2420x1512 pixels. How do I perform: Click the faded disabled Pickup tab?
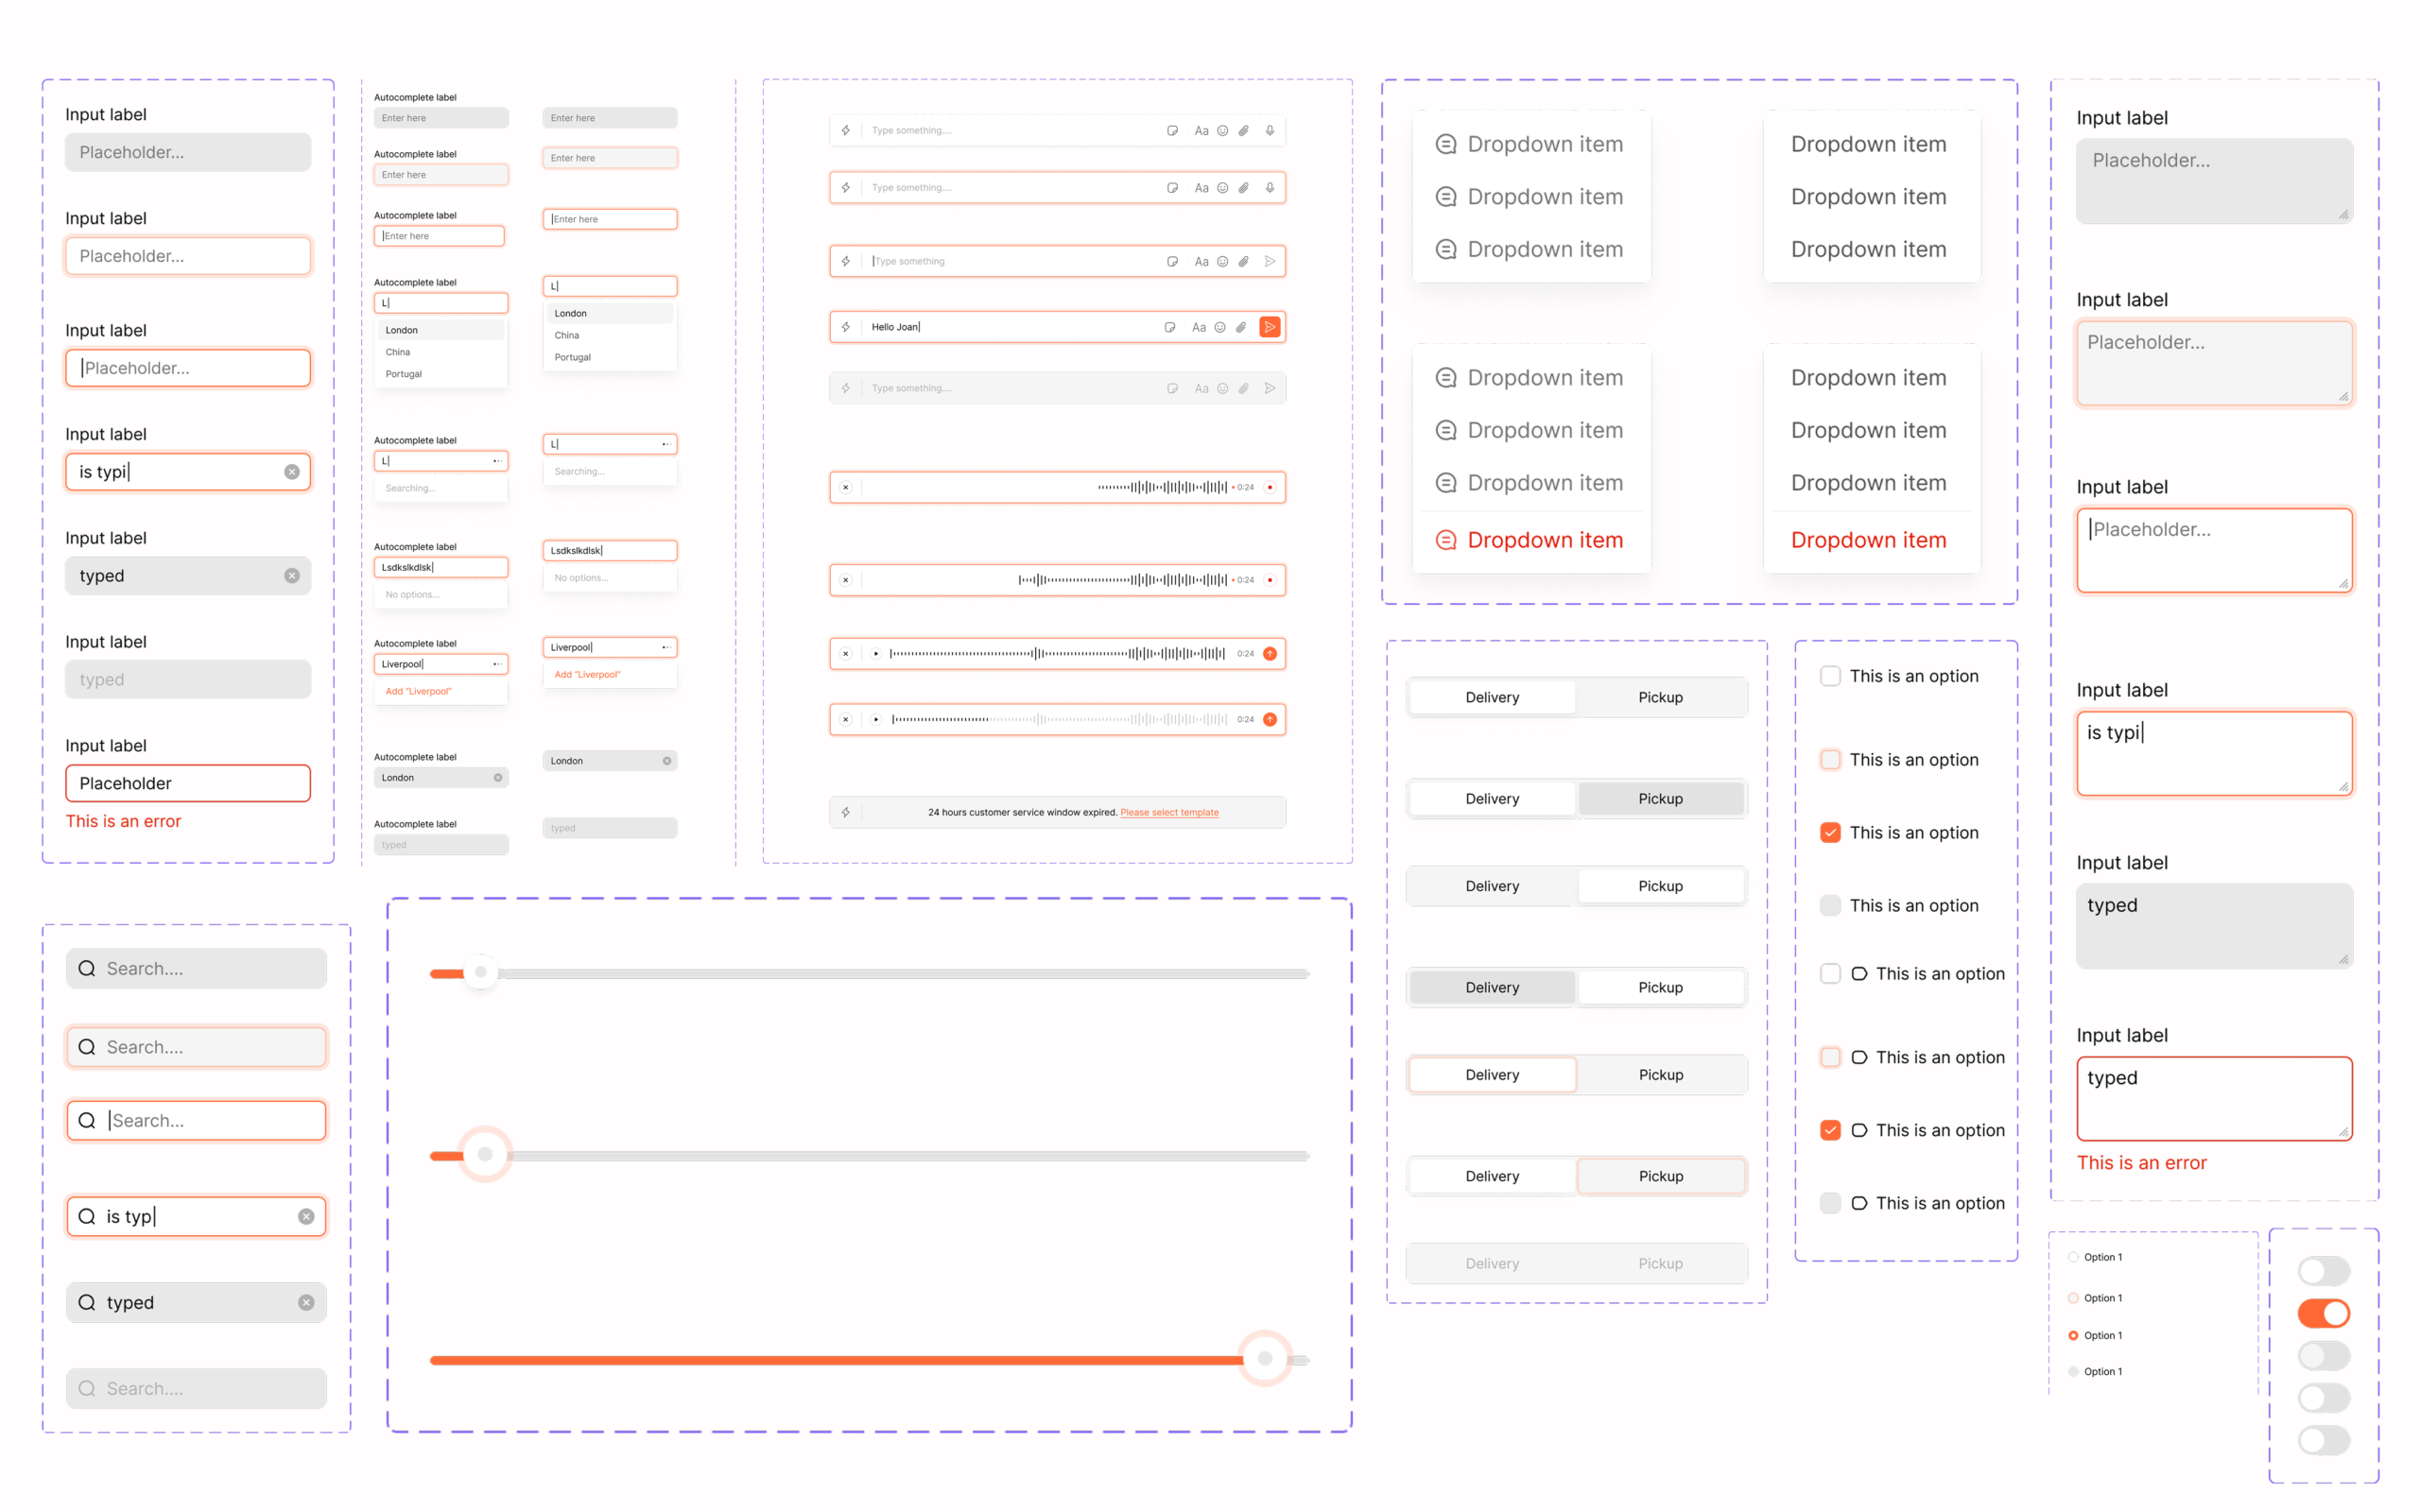point(1661,1263)
